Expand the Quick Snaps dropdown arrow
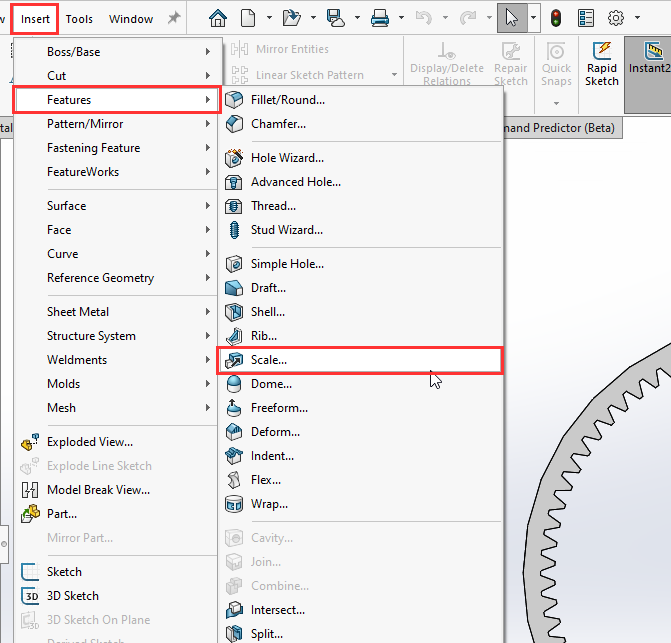The width and height of the screenshot is (671, 643). point(556,103)
